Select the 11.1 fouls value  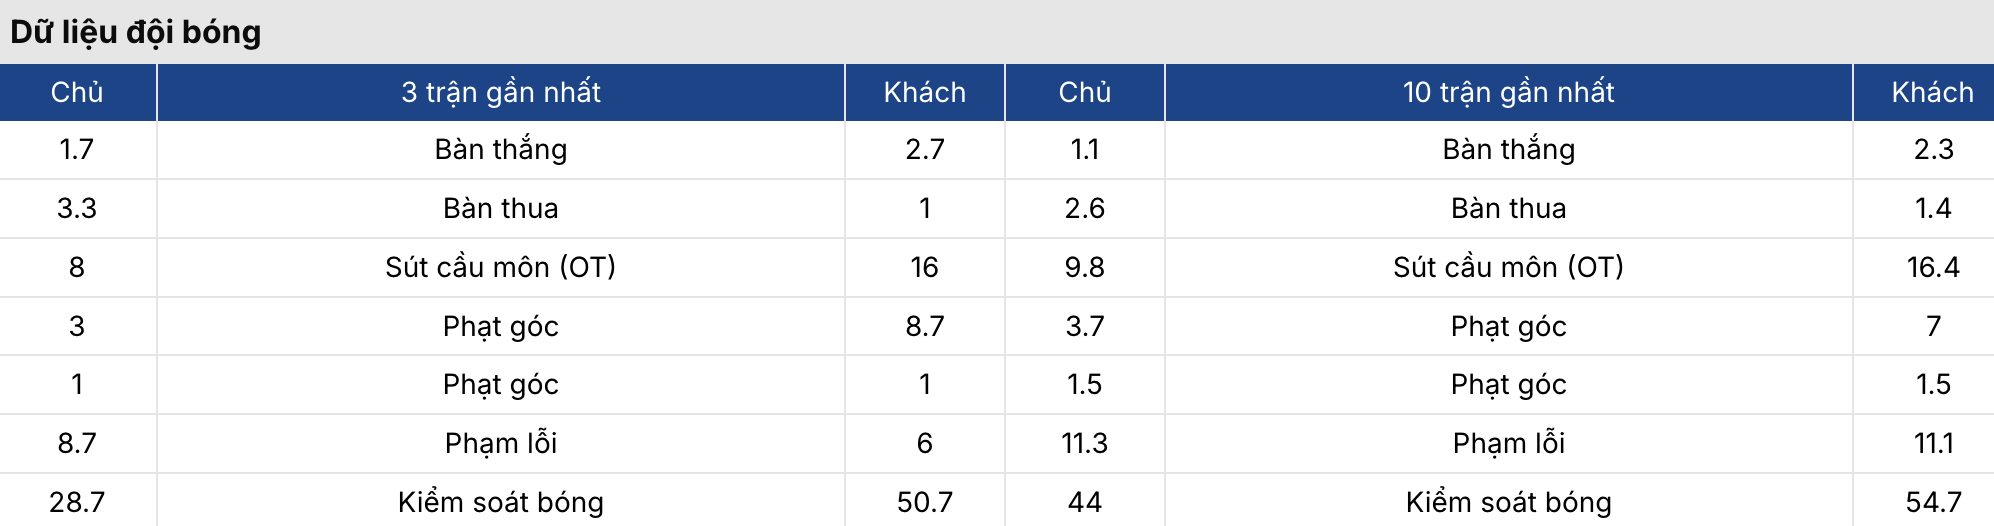click(x=1933, y=443)
